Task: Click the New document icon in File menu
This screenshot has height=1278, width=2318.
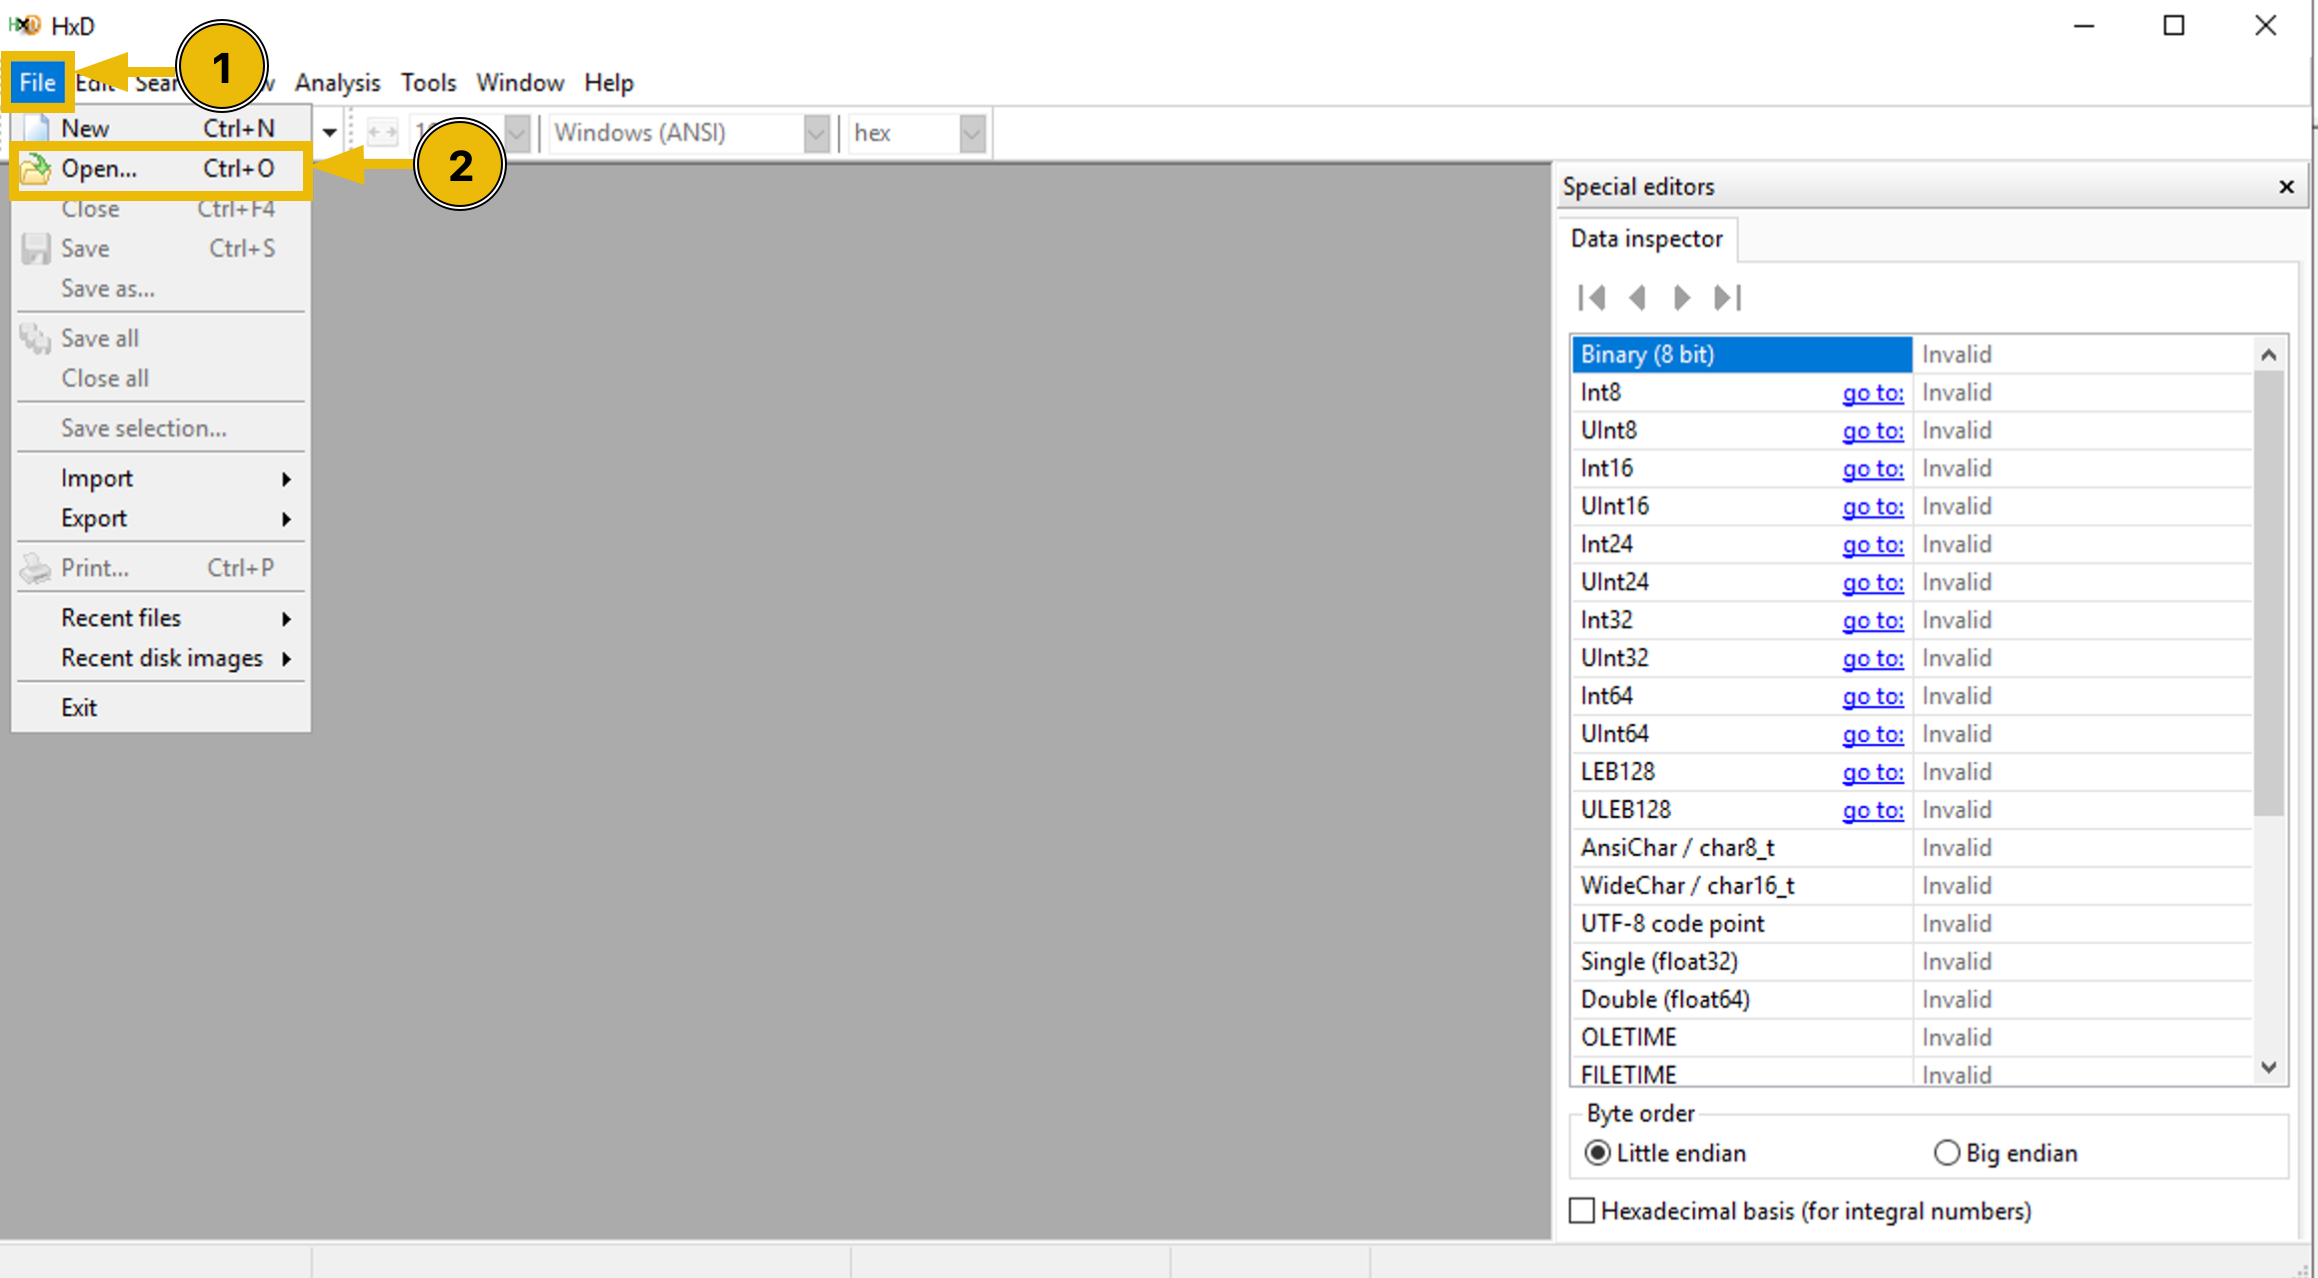Action: coord(37,128)
